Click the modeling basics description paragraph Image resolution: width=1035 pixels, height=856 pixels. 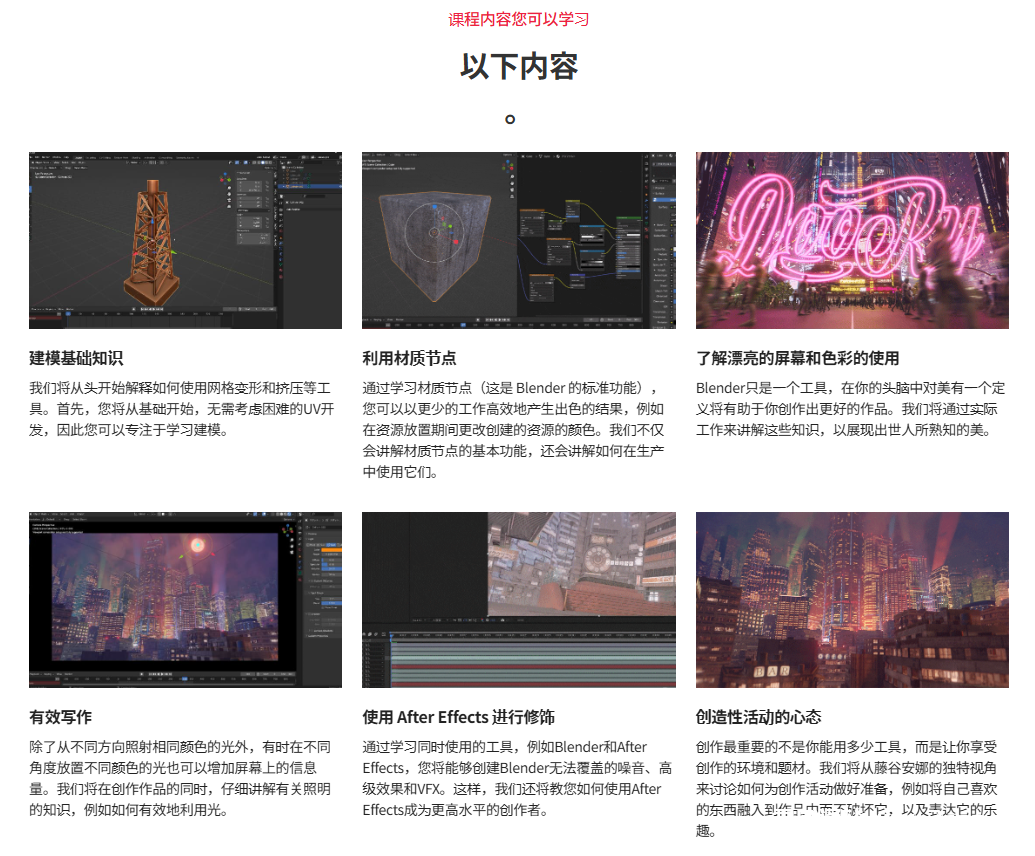click(185, 408)
